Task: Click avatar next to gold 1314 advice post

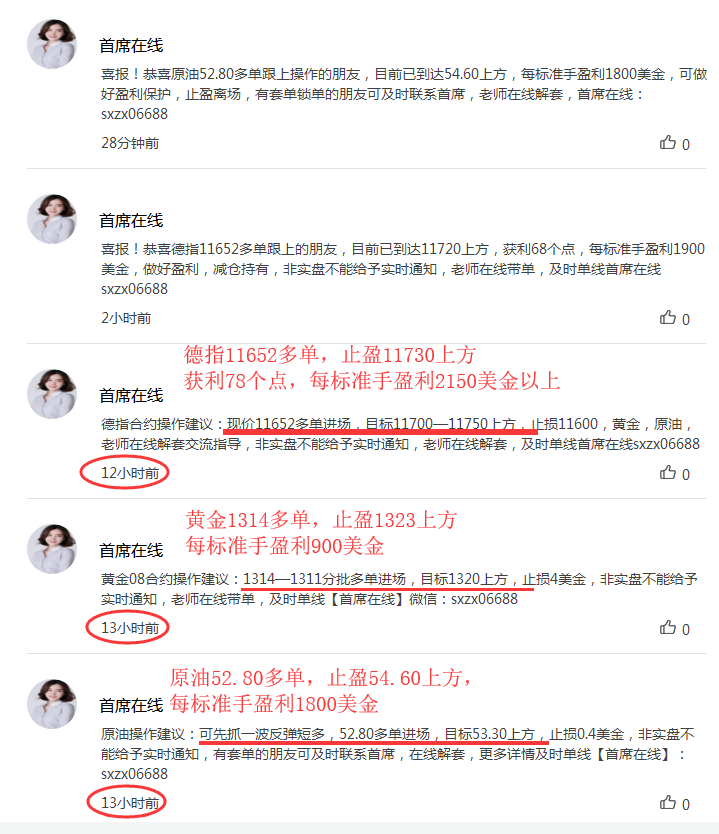Action: [52, 549]
